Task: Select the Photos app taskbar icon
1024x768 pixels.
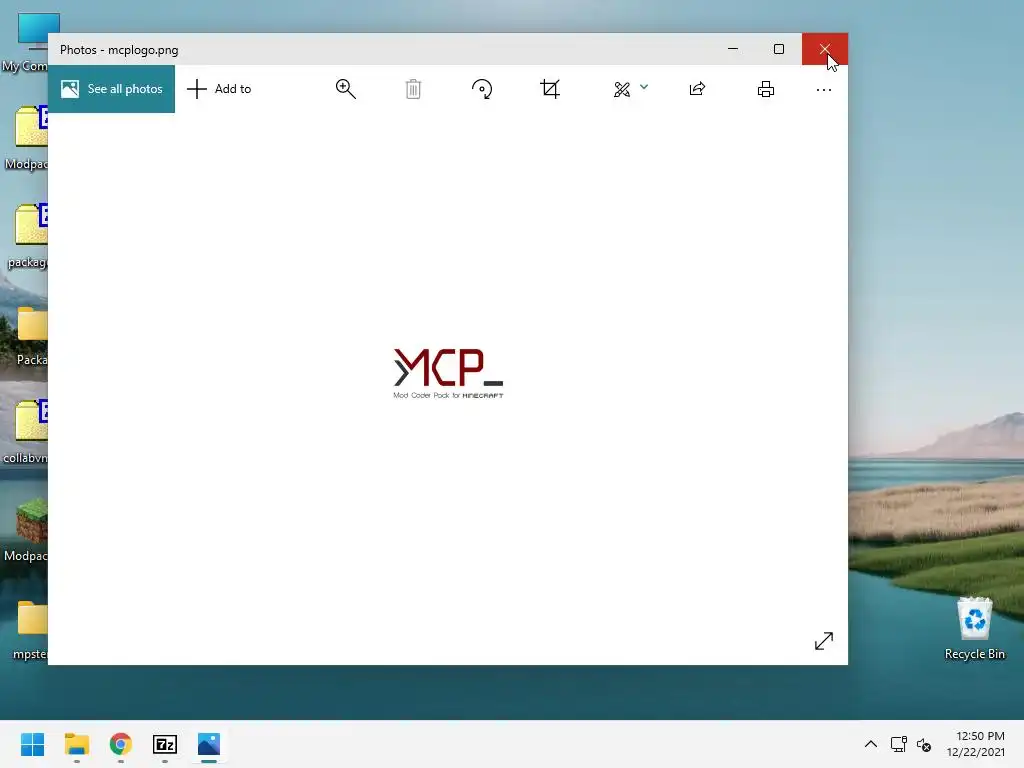Action: pyautogui.click(x=209, y=744)
